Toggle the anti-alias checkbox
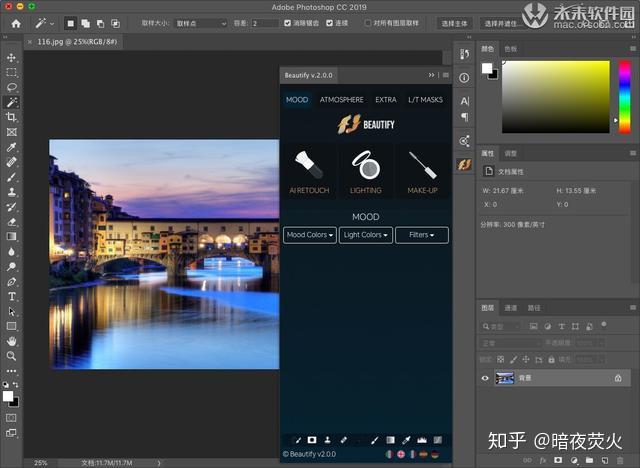Viewport: 640px width, 468px height. 287,23
